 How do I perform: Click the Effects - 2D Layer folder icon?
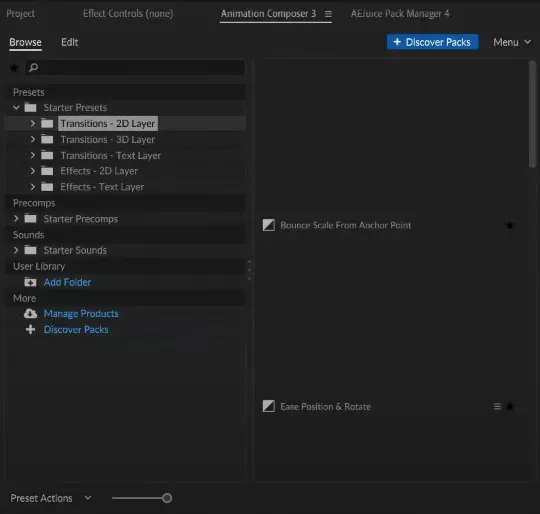(x=47, y=171)
